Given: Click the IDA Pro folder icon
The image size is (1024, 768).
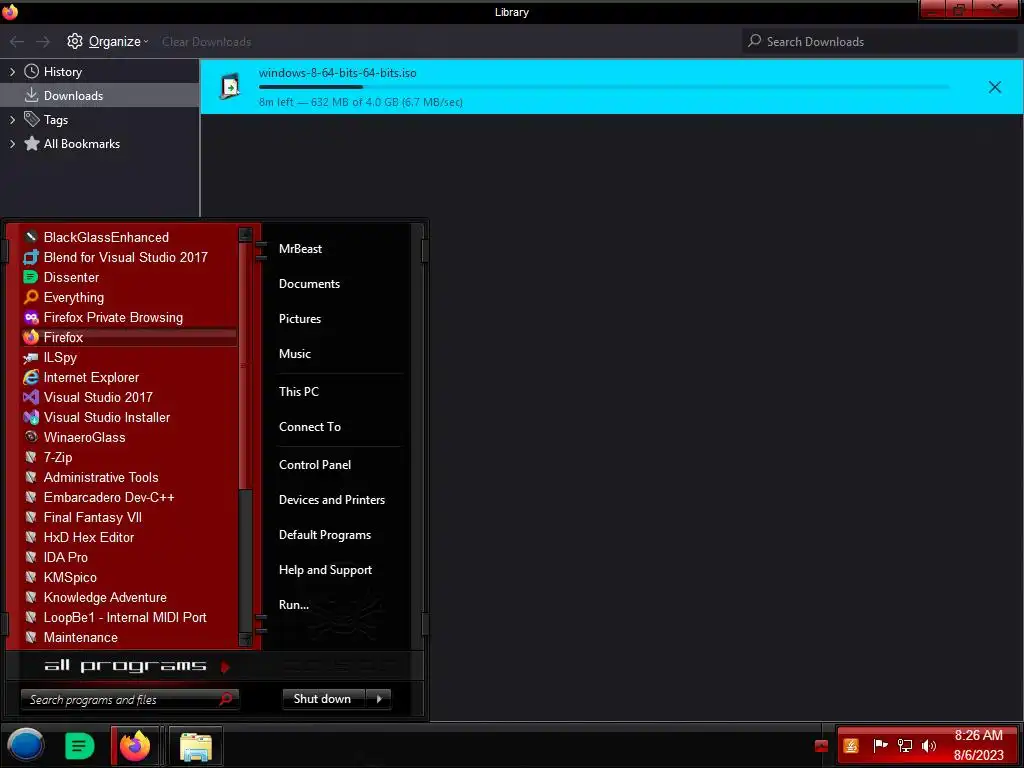Looking at the screenshot, I should [x=31, y=557].
